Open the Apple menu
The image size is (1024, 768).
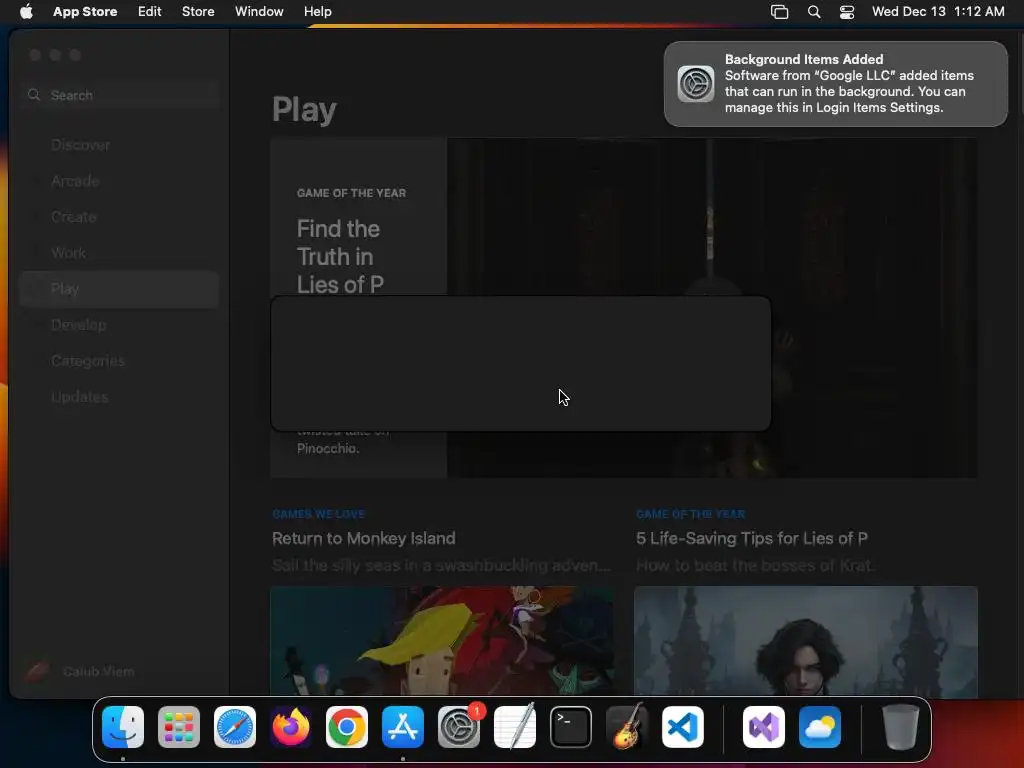[26, 11]
